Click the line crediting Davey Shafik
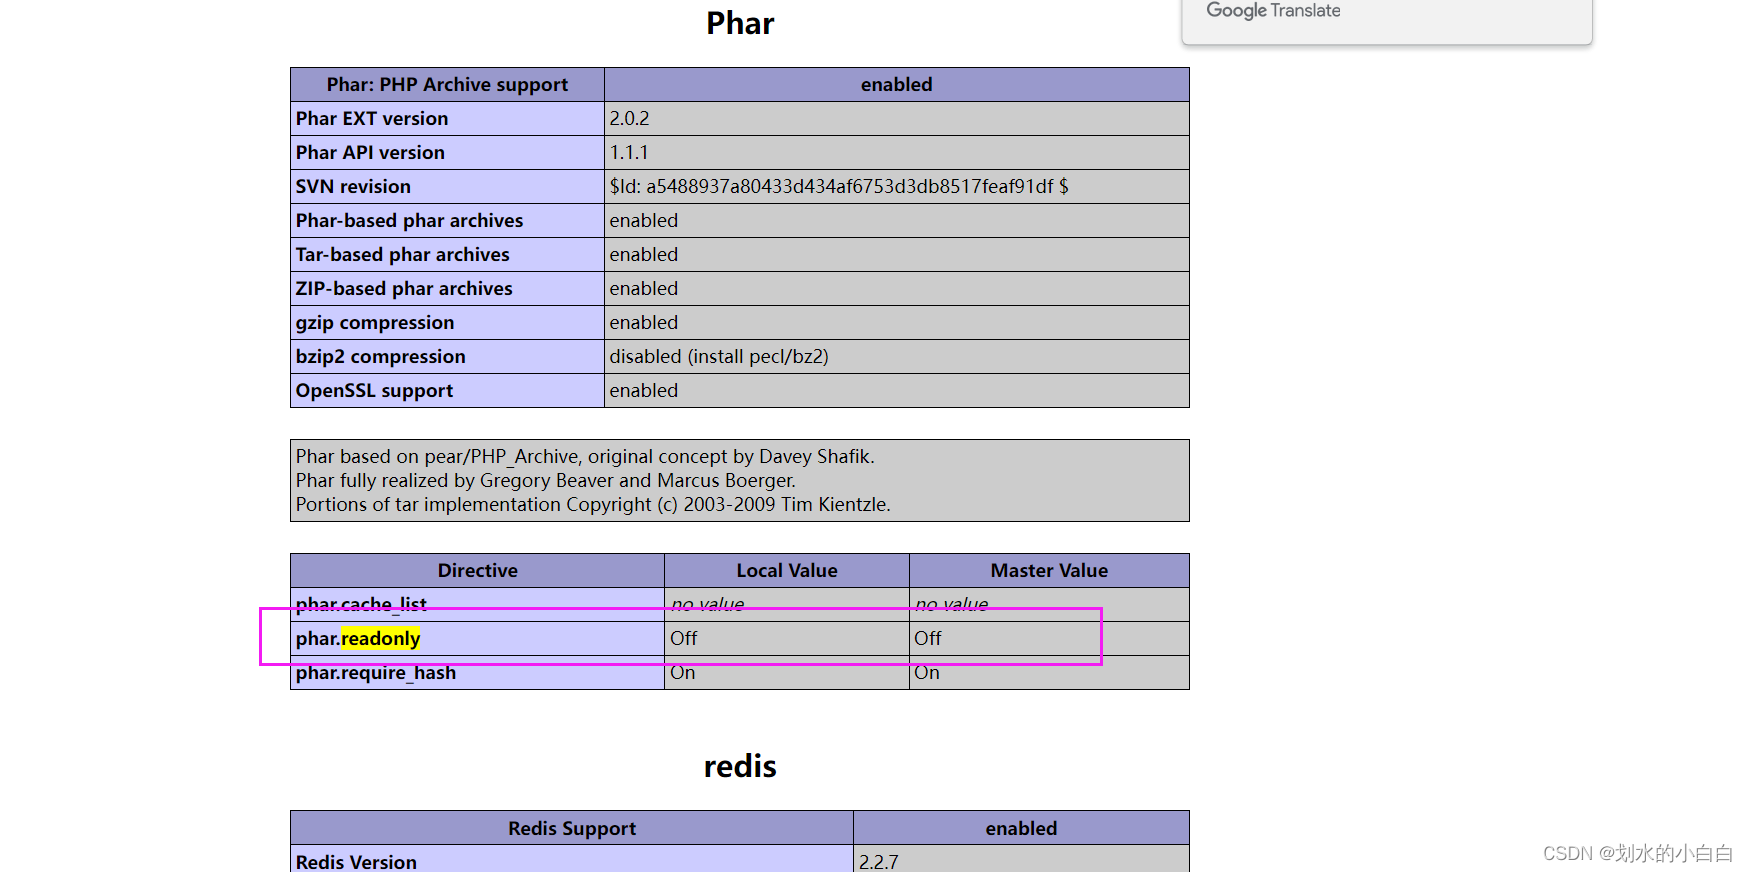This screenshot has width=1747, height=872. click(x=585, y=457)
